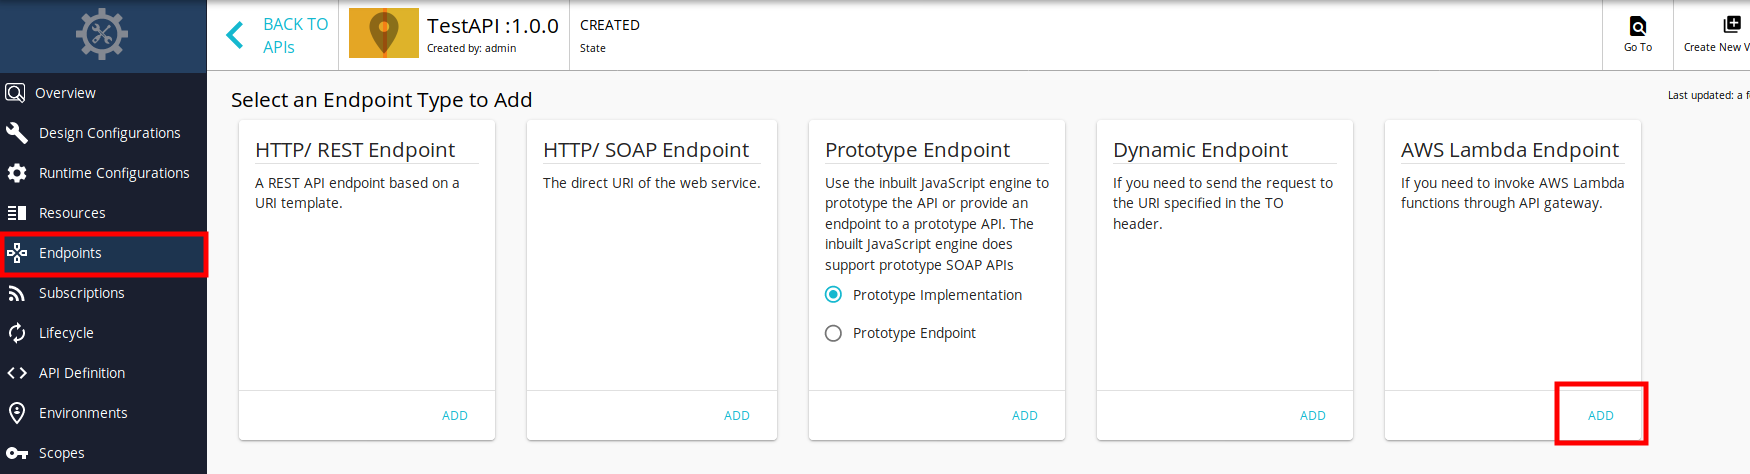This screenshot has height=474, width=1750.
Task: Add an AWS Lambda Endpoint
Action: click(1601, 415)
